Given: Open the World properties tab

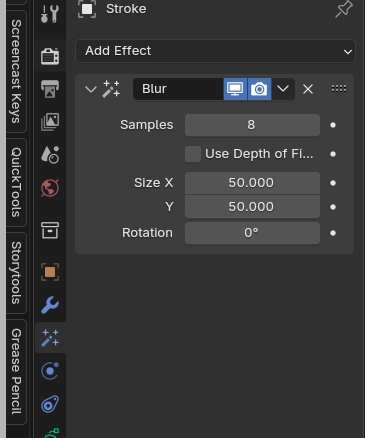Looking at the screenshot, I should (x=50, y=188).
